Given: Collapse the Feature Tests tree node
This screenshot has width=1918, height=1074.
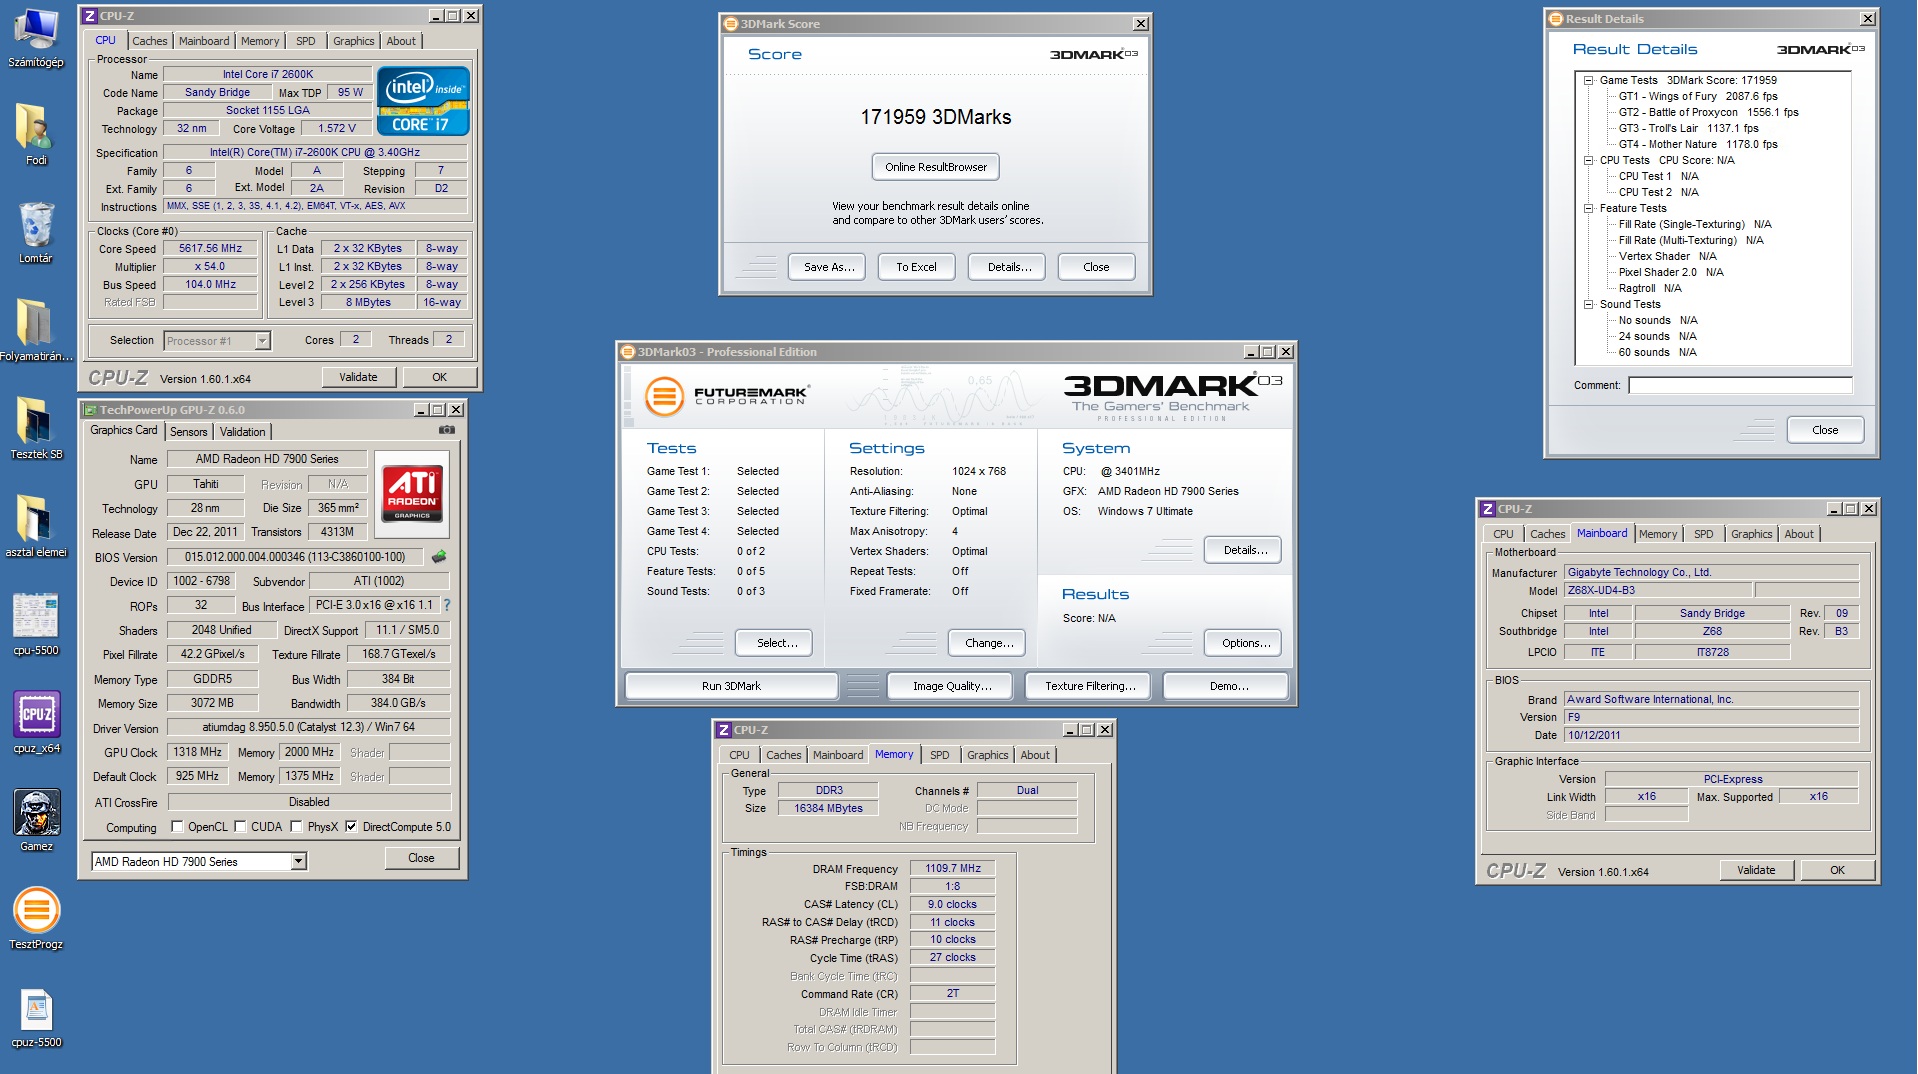Looking at the screenshot, I should click(x=1588, y=208).
